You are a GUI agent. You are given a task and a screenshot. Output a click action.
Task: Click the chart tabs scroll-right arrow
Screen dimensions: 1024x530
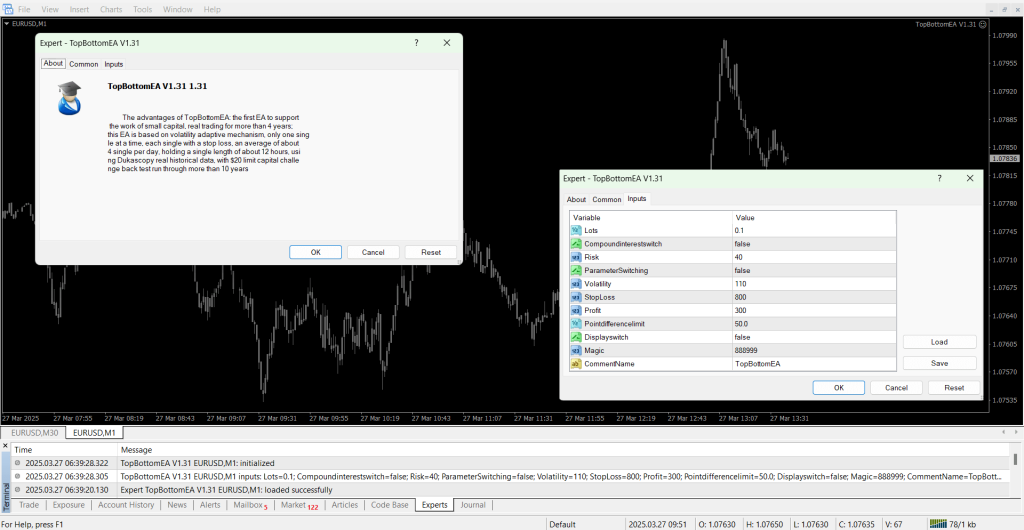pyautogui.click(x=1016, y=432)
